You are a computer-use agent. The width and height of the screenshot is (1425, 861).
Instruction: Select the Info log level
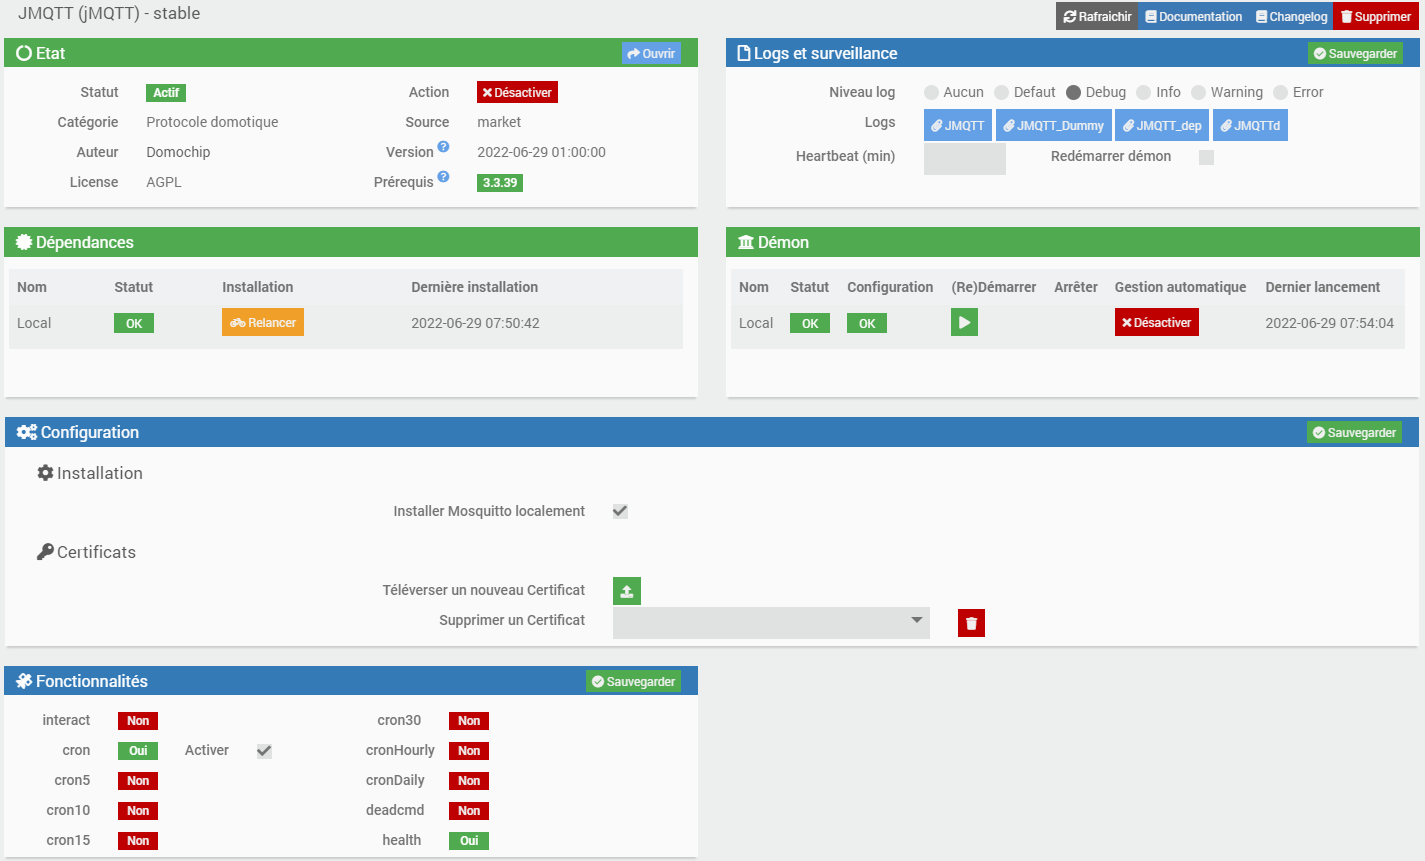click(x=1143, y=92)
